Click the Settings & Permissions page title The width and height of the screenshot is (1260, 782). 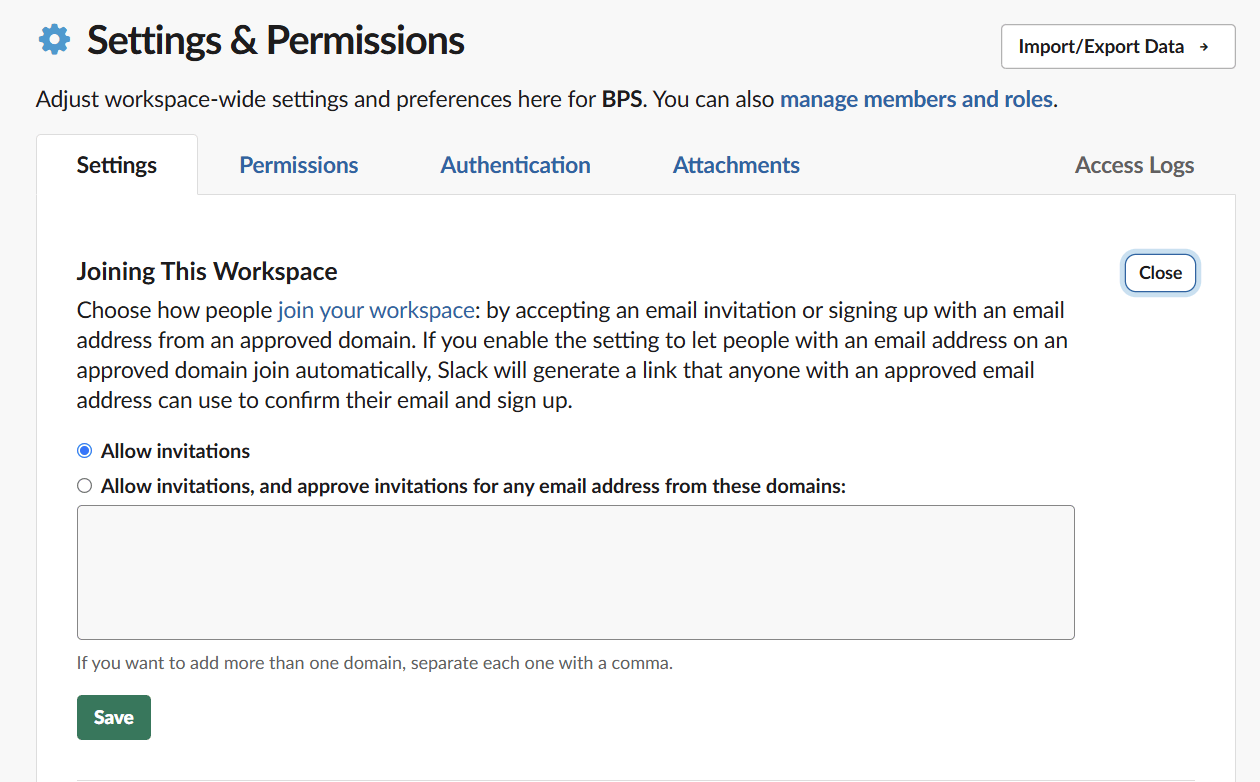coord(275,41)
